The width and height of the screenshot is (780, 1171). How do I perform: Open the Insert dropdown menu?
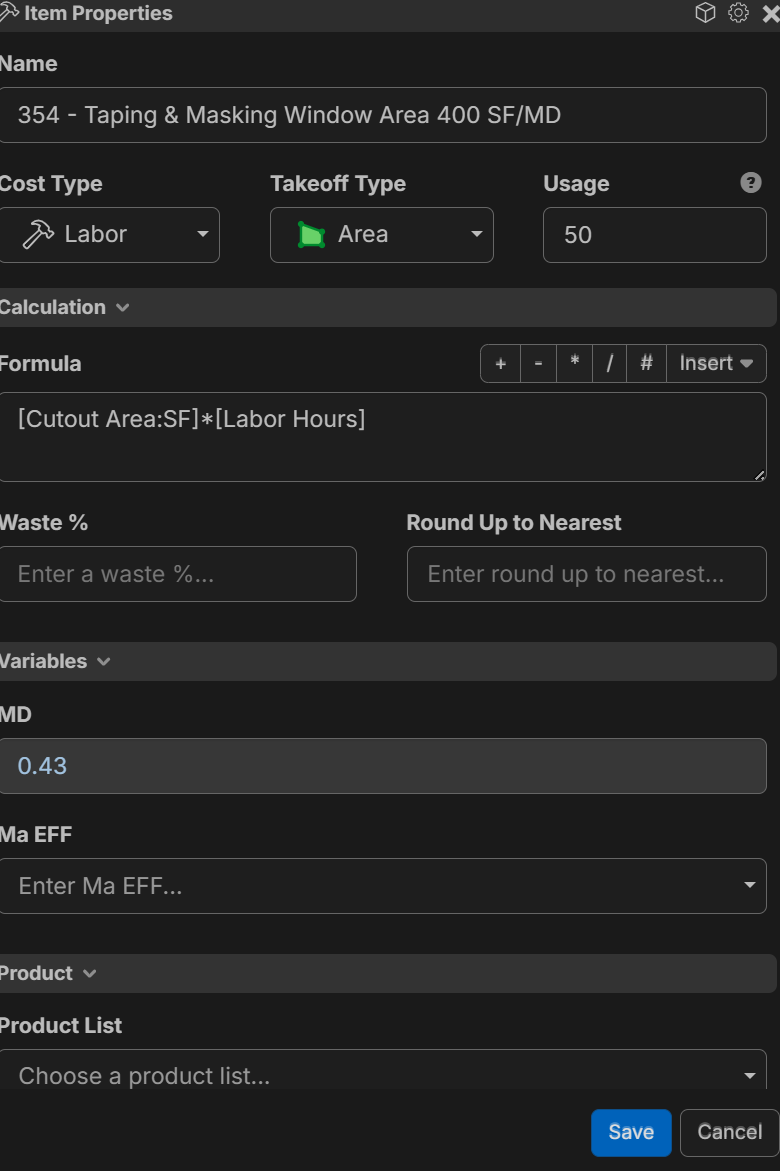(x=716, y=364)
